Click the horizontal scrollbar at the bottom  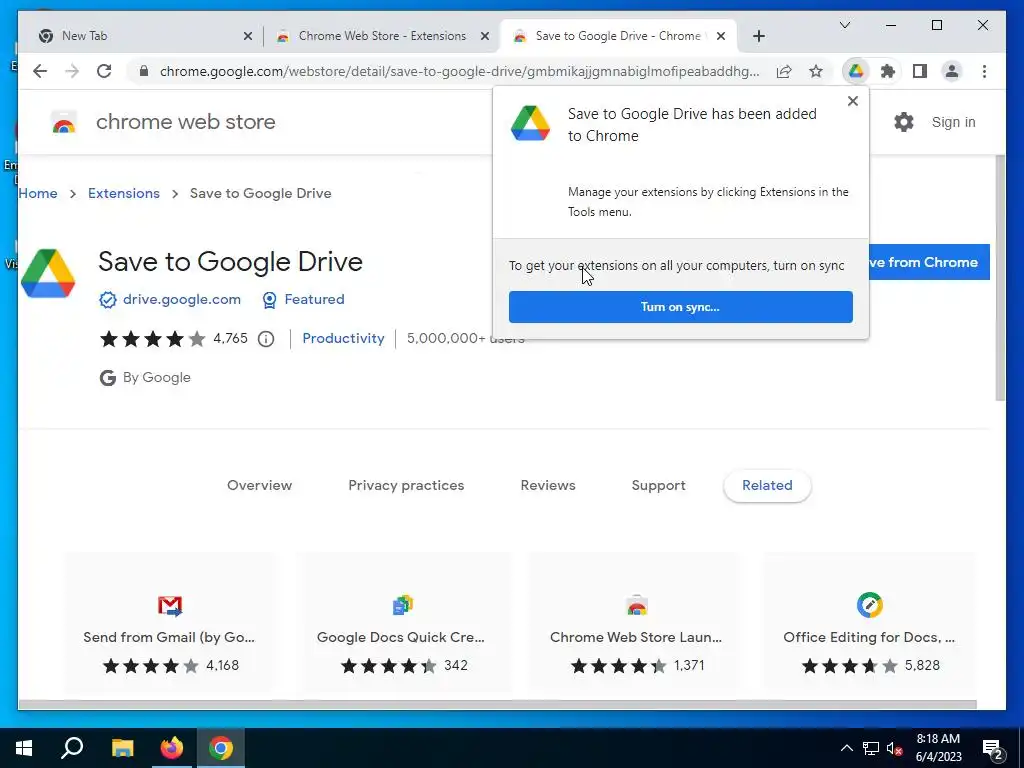coord(497,705)
